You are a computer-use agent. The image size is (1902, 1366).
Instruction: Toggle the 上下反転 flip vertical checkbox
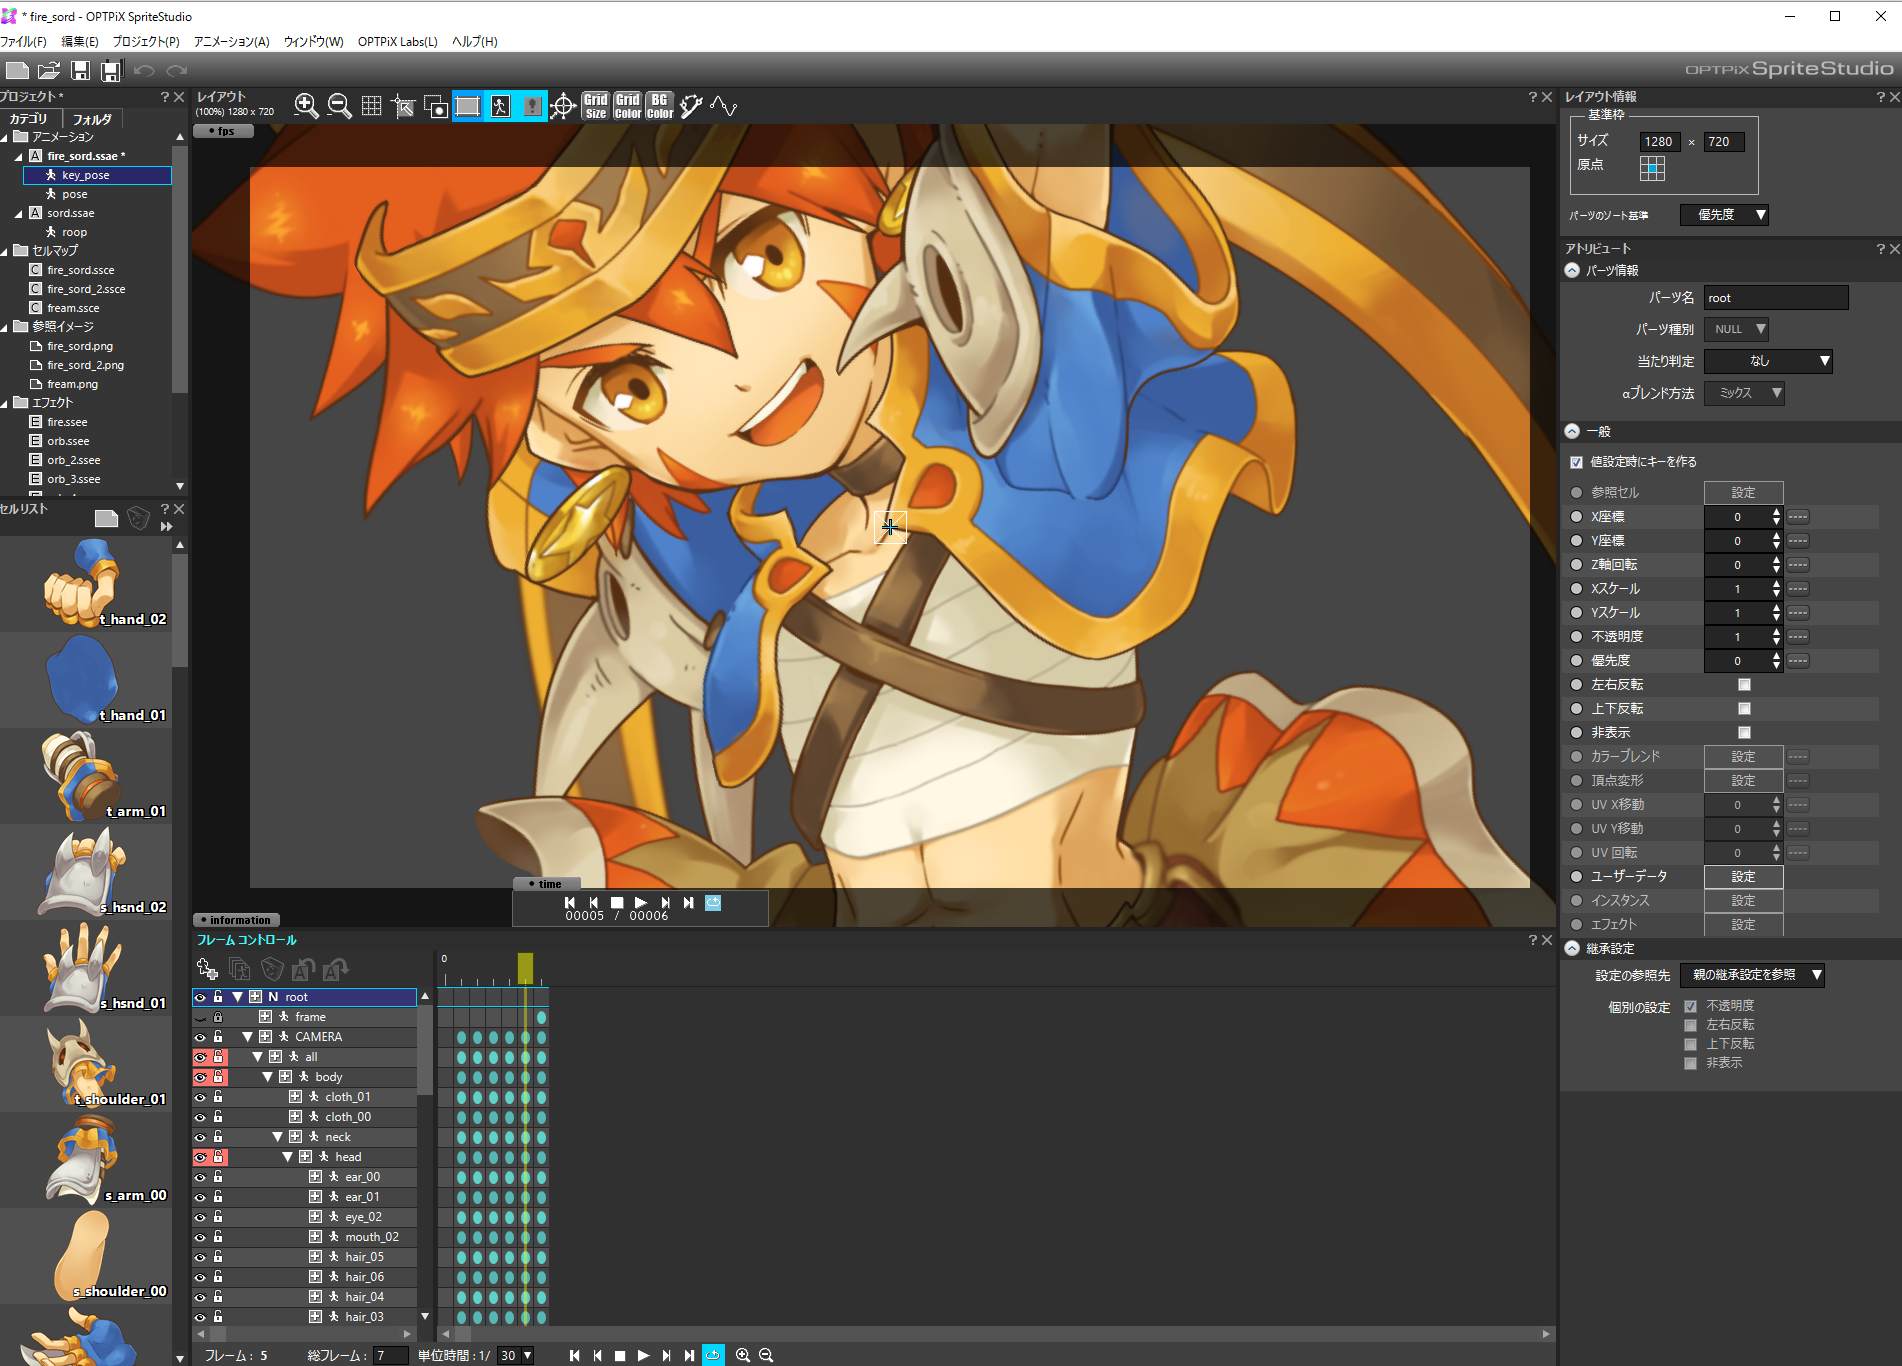coord(1744,709)
